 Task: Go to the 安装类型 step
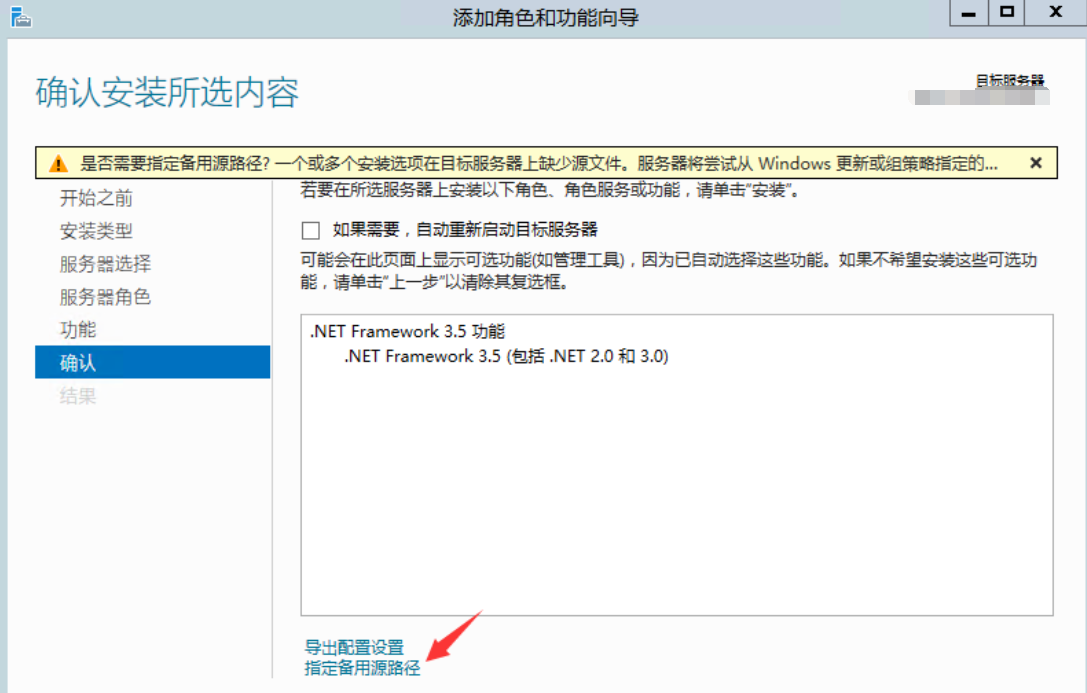(x=96, y=231)
